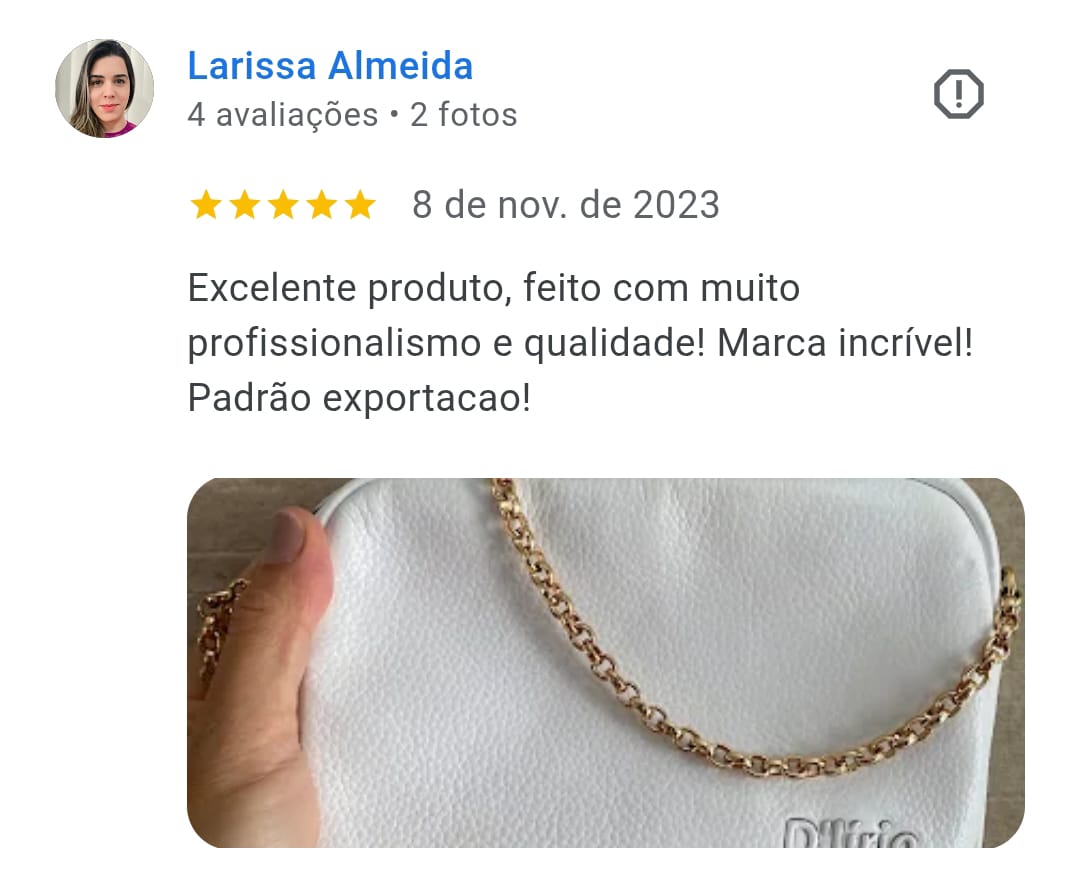The width and height of the screenshot is (1080, 892).
Task: Tap the fifth yellow rating star
Action: pyautogui.click(x=360, y=205)
